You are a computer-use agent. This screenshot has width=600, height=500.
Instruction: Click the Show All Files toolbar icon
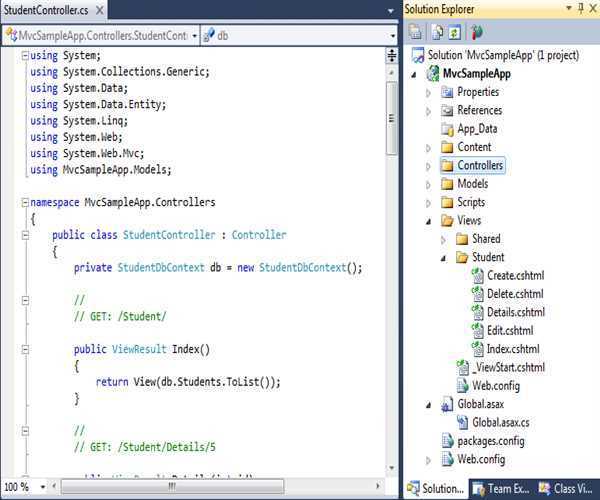pyautogui.click(x=435, y=31)
